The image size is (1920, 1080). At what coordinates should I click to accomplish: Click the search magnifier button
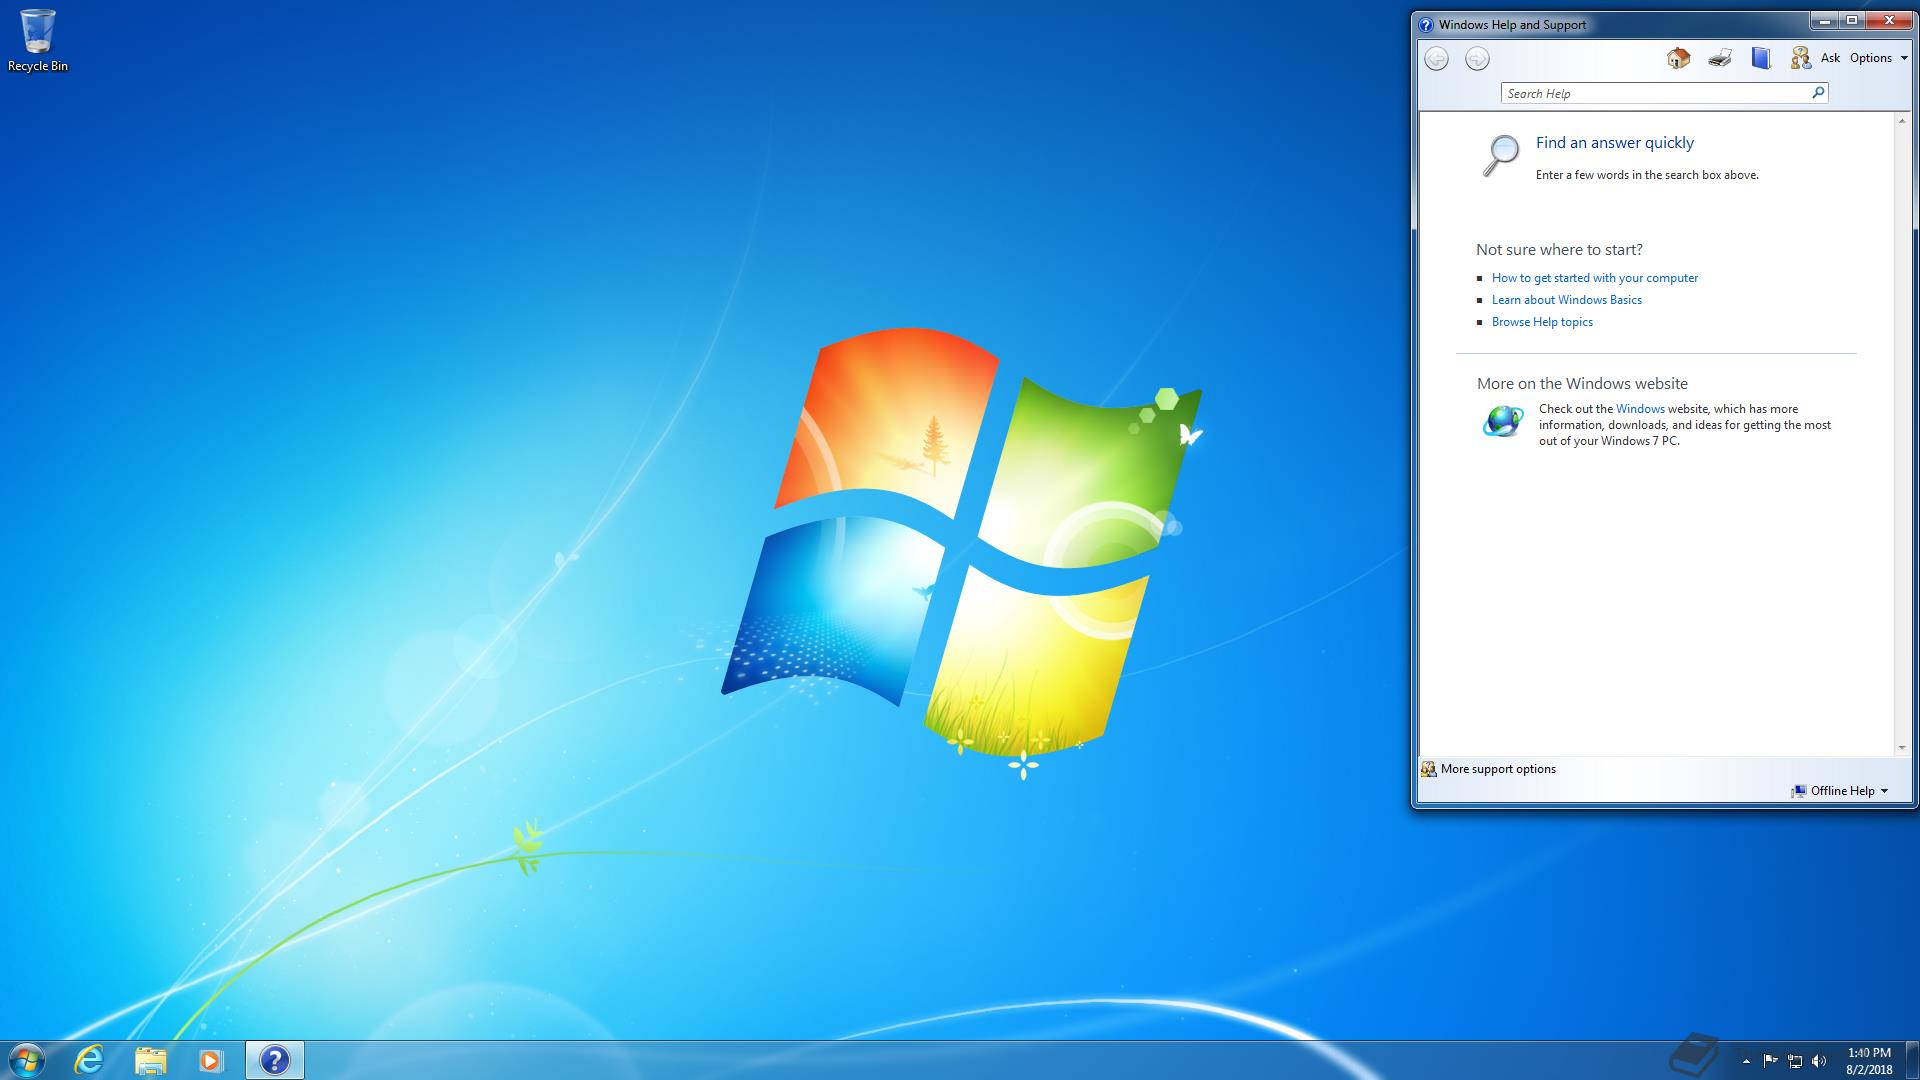(1818, 93)
